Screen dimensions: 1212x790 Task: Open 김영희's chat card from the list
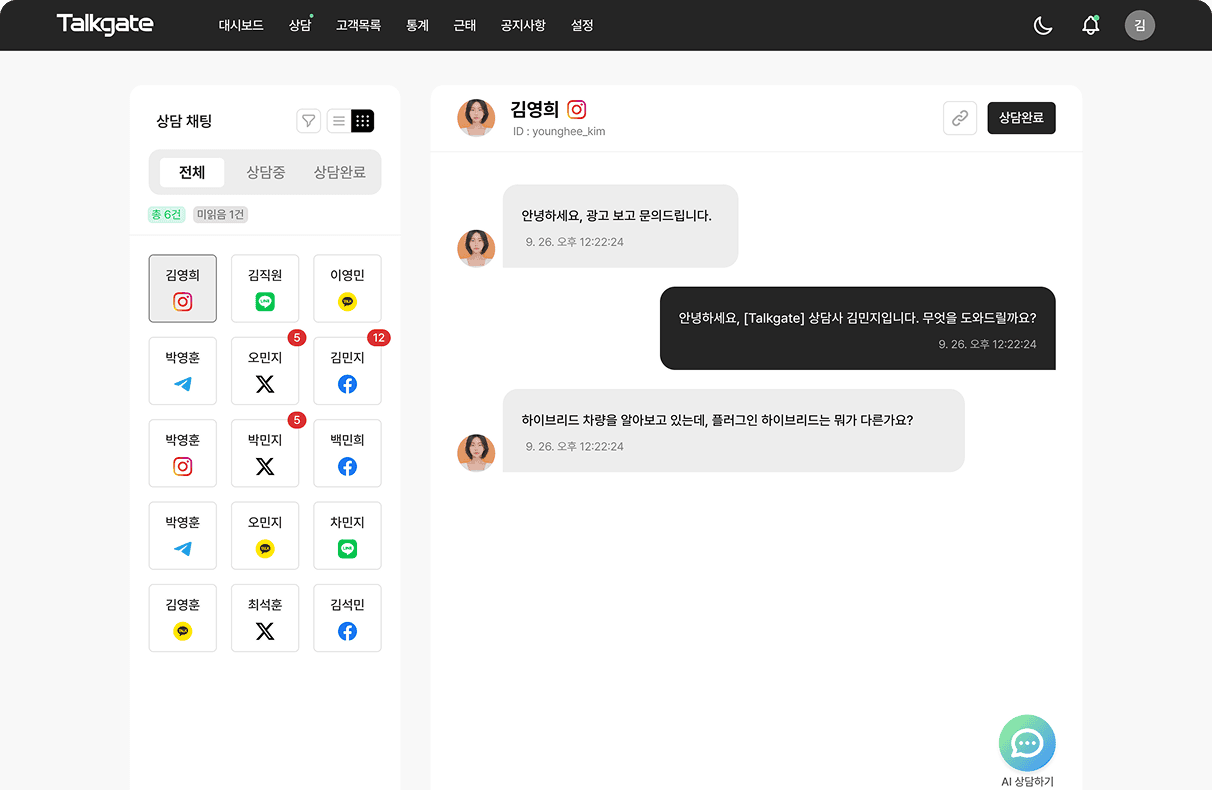click(x=182, y=288)
